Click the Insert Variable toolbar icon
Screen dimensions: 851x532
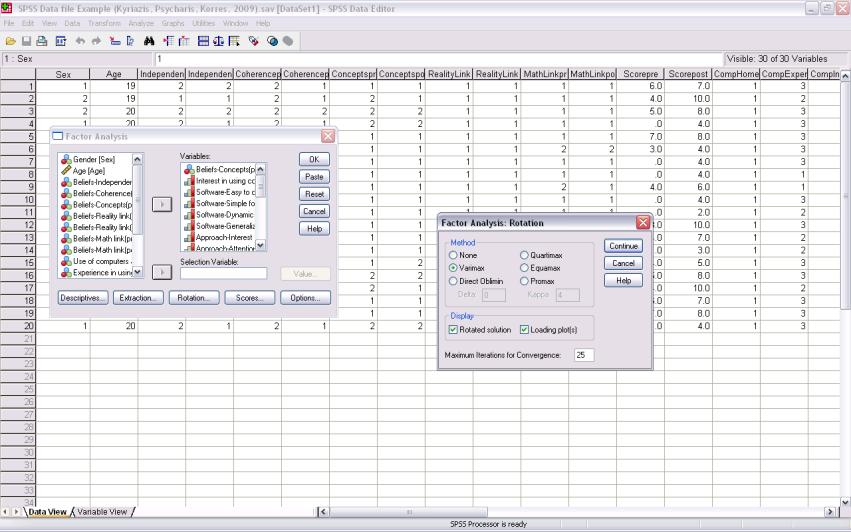click(184, 41)
